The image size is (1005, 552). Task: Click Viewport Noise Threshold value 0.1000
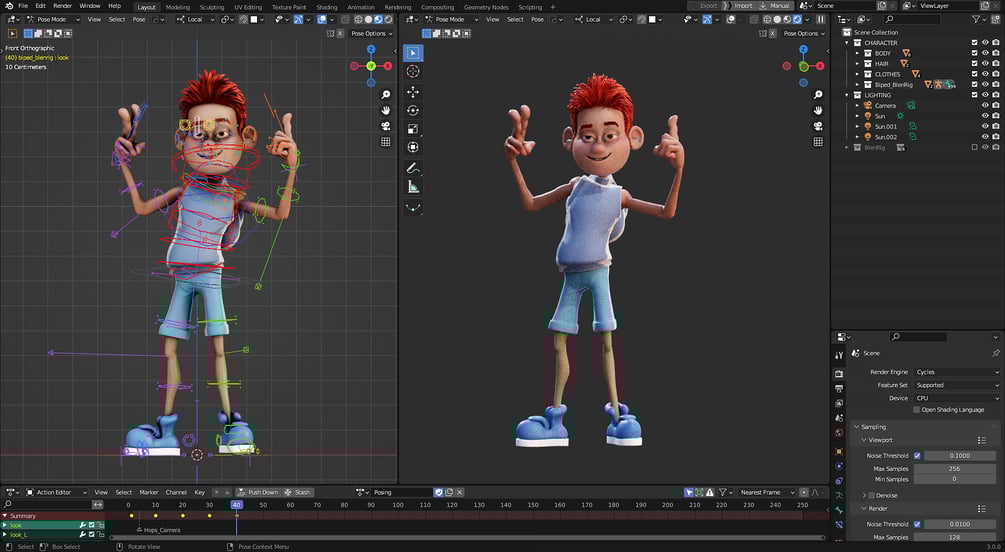(x=961, y=455)
